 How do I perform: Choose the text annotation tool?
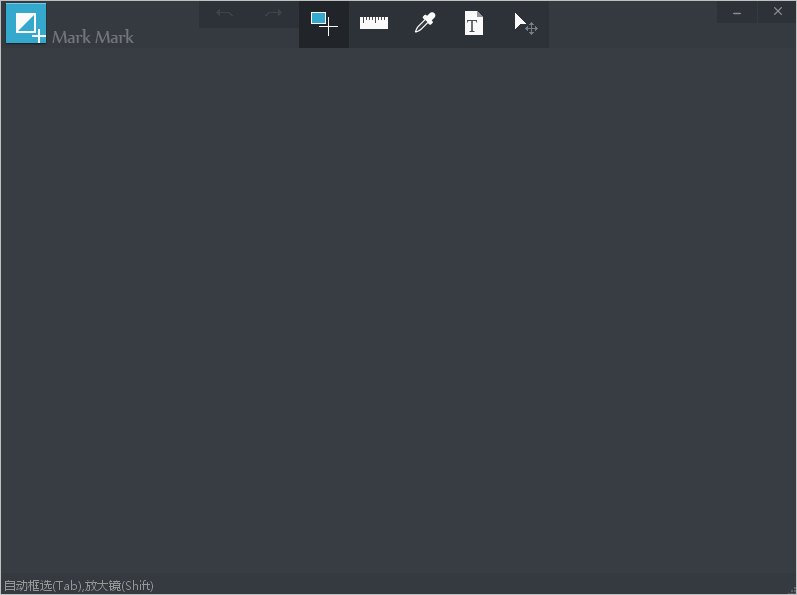click(x=474, y=24)
